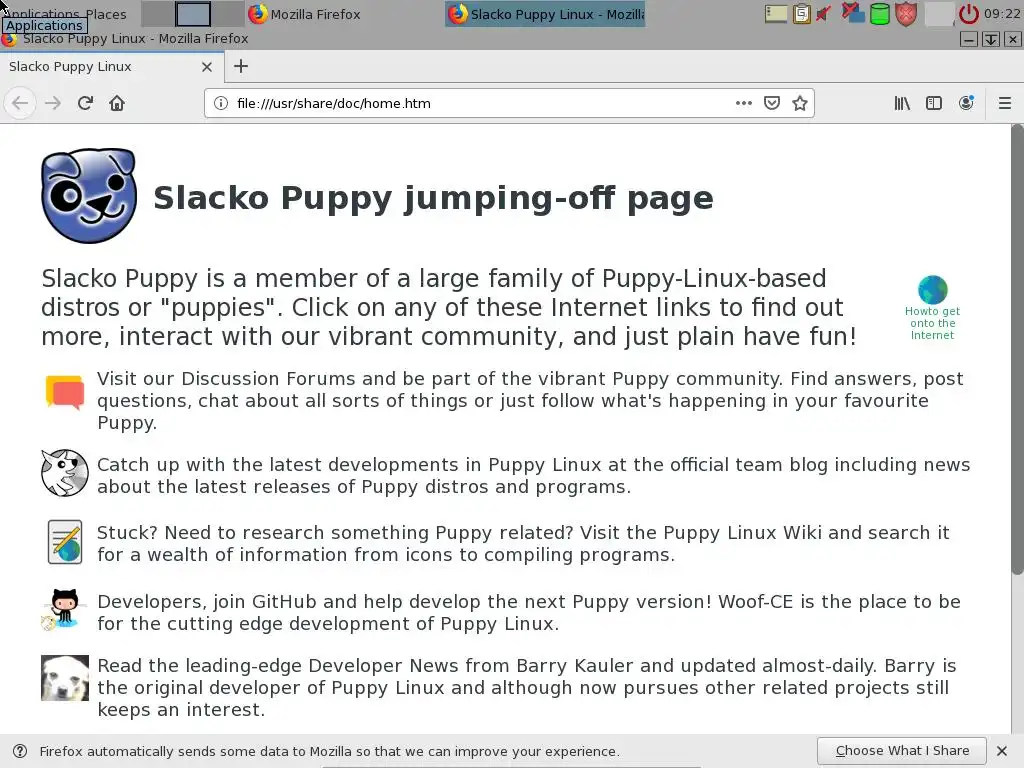
Task: Click the 09:22 clock in the panel
Action: click(x=1002, y=14)
